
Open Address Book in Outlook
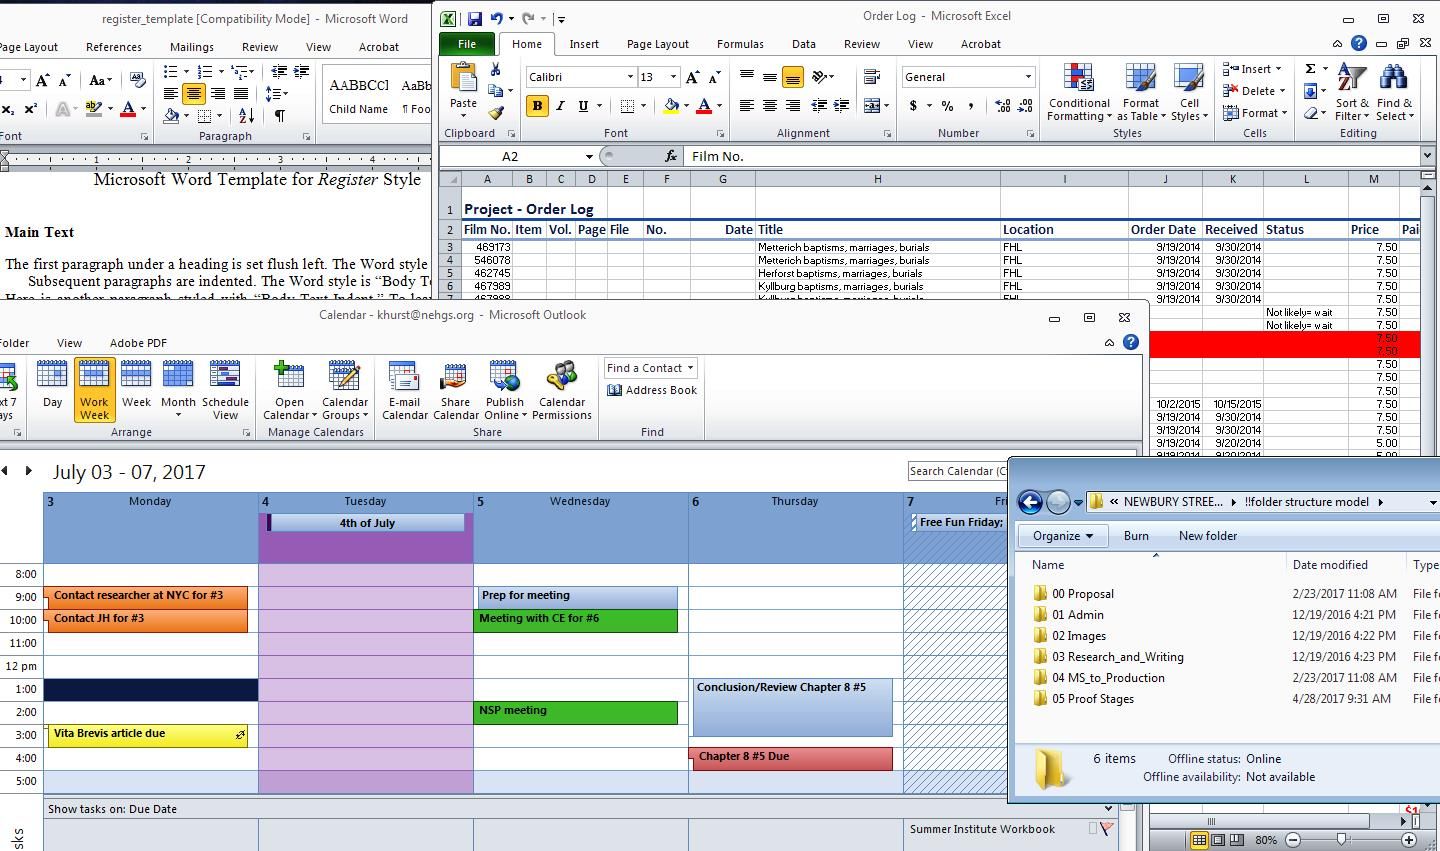(652, 390)
